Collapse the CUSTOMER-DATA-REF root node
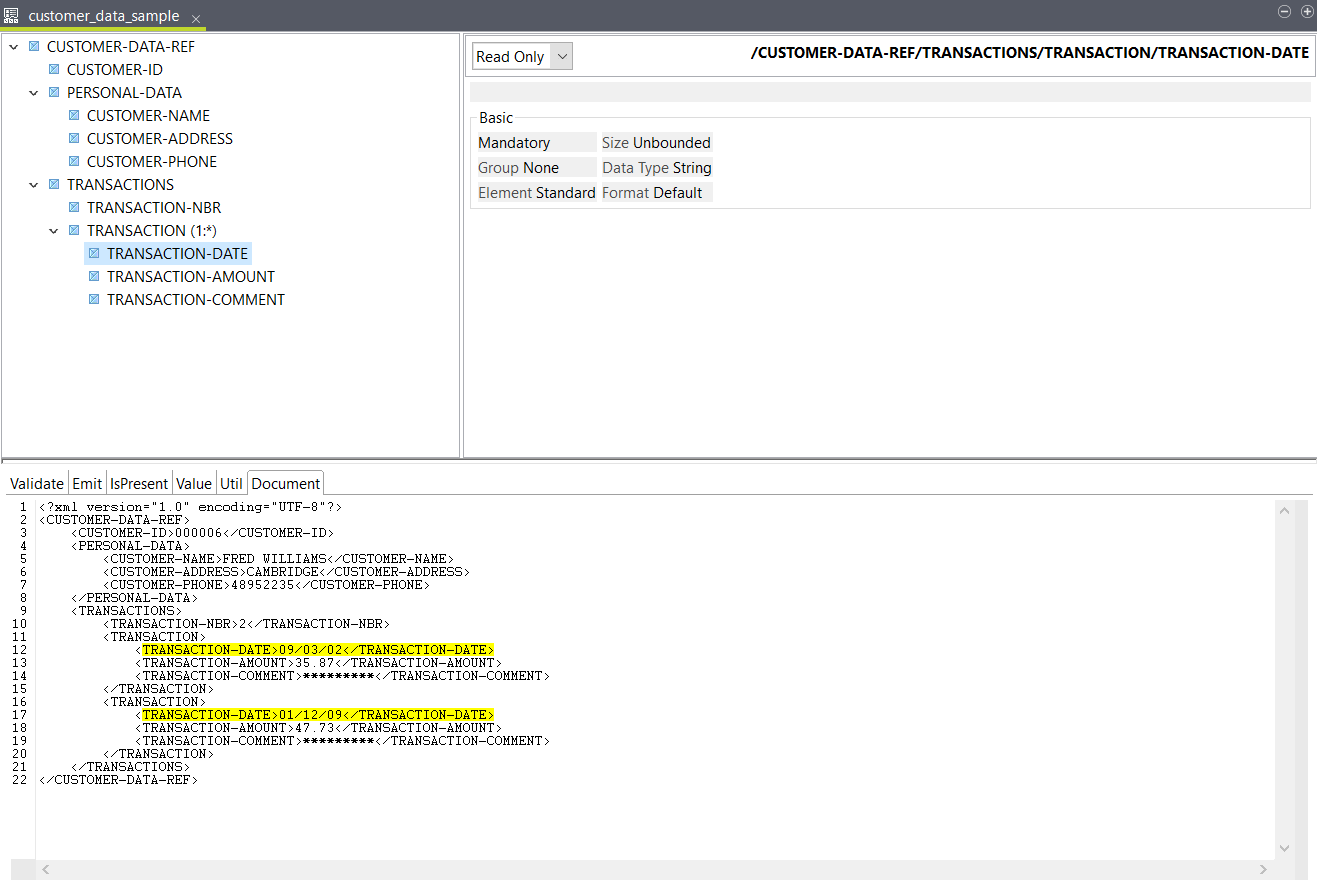This screenshot has height=888, width=1317. (14, 47)
